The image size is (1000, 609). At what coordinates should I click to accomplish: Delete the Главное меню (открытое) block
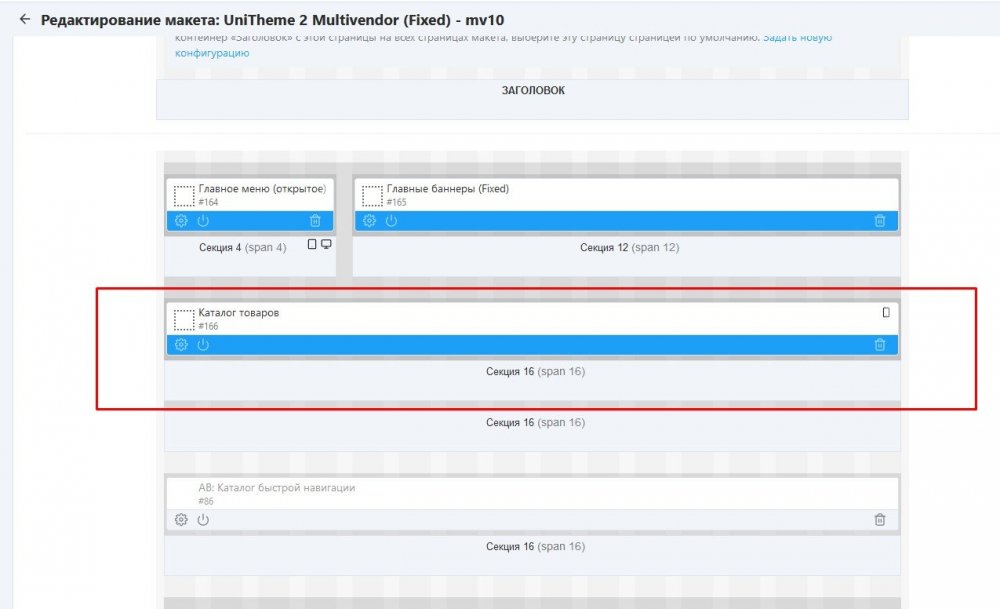315,221
